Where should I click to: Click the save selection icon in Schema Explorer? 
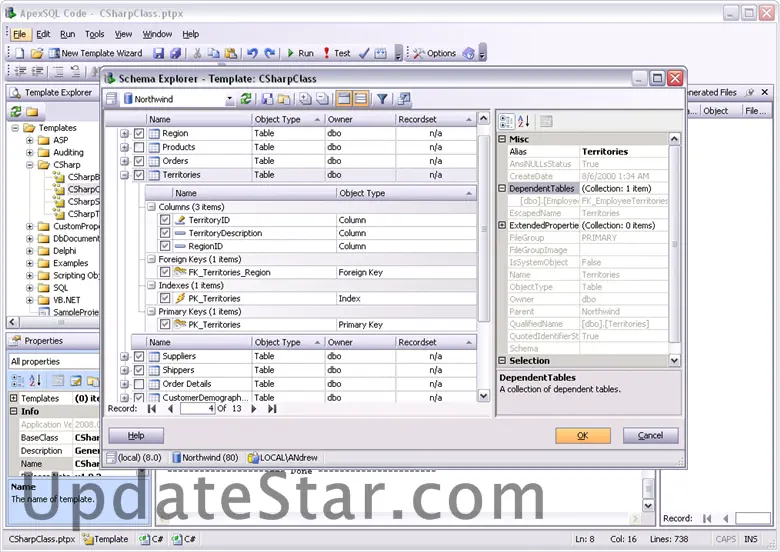pos(267,99)
